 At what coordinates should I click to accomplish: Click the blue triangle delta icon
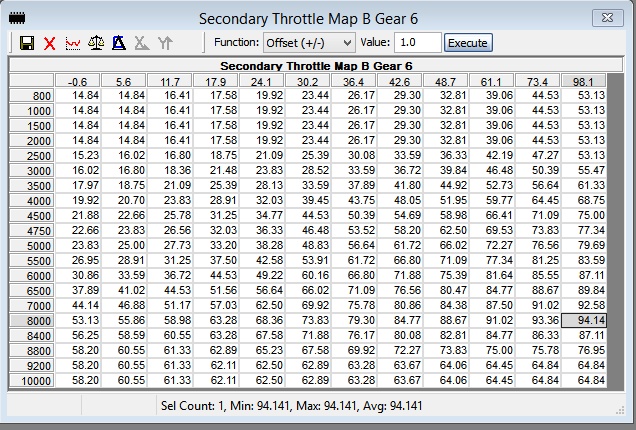tap(120, 44)
